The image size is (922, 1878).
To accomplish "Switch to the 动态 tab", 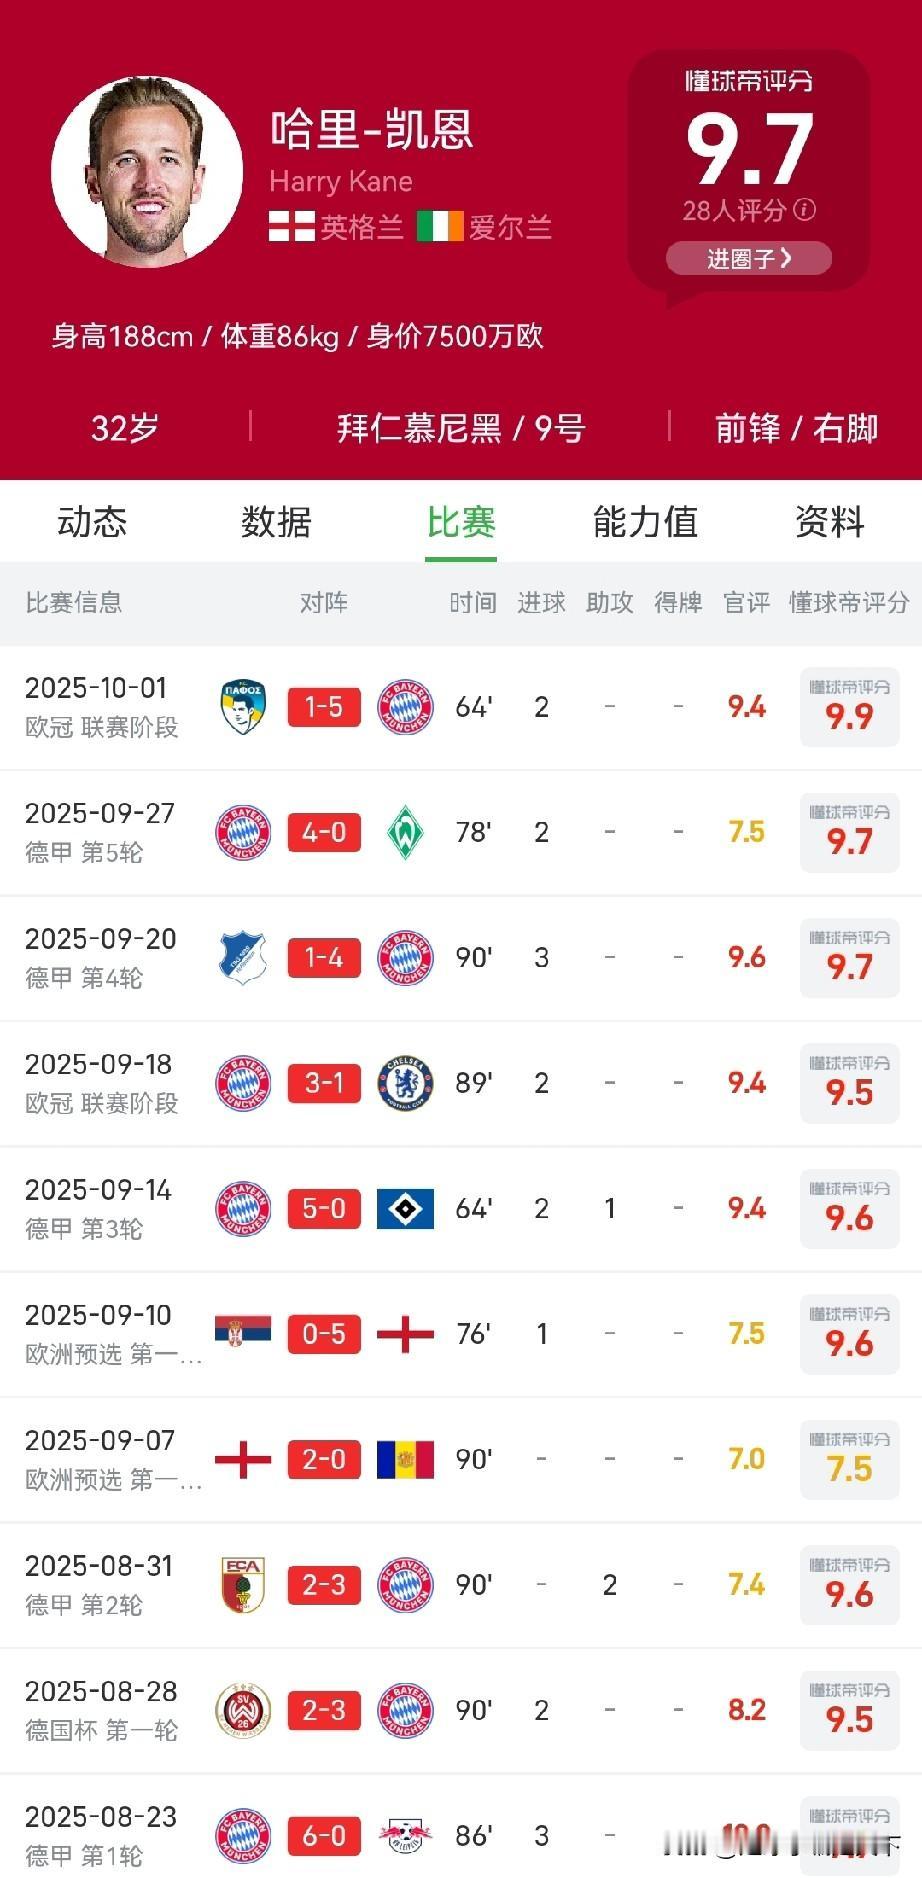I will (x=92, y=522).
